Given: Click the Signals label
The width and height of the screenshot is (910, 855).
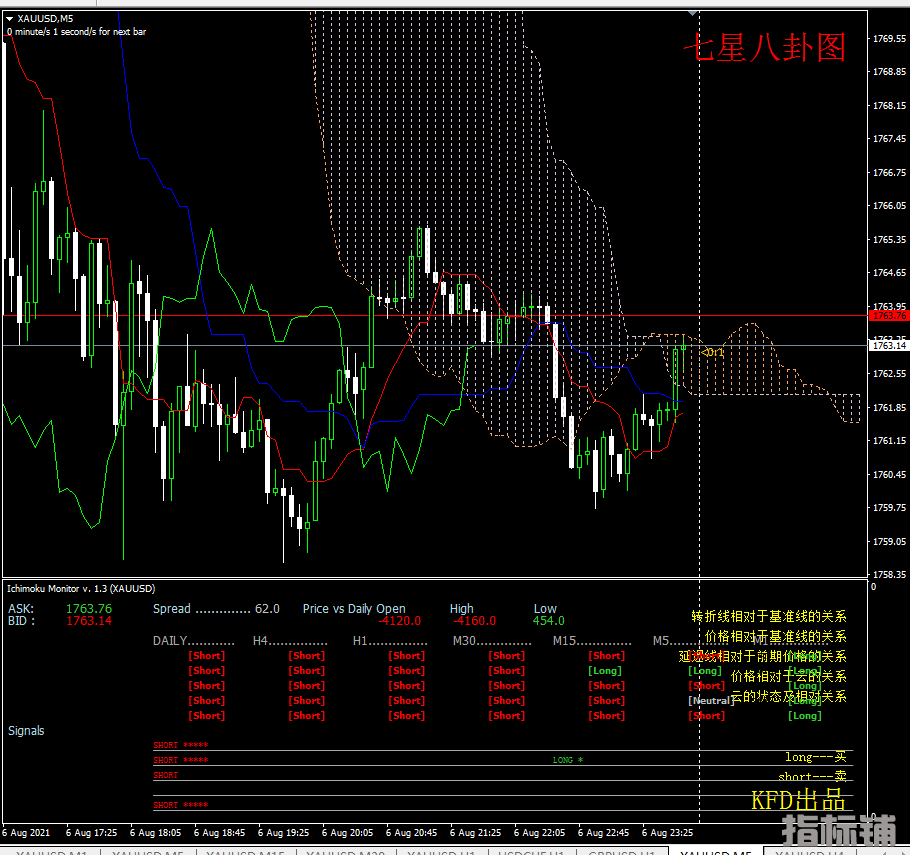Looking at the screenshot, I should pos(26,731).
